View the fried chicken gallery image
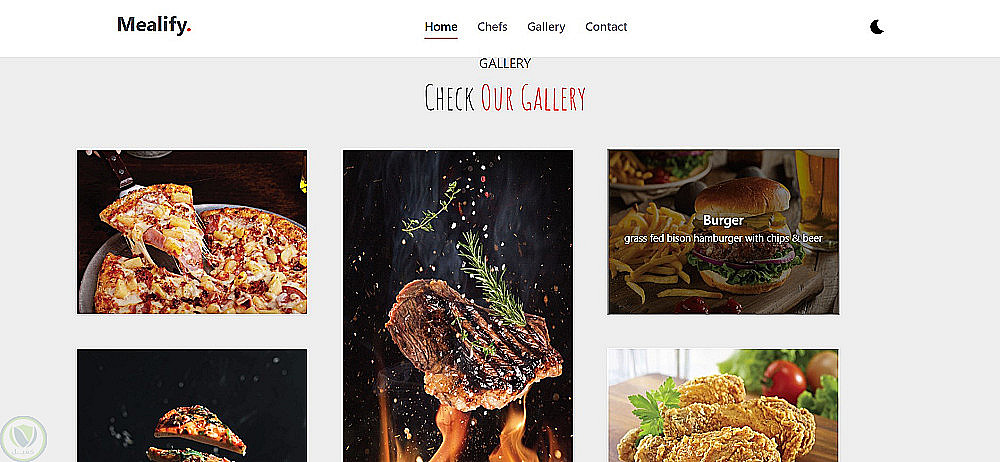This screenshot has width=1000, height=462. click(723, 405)
